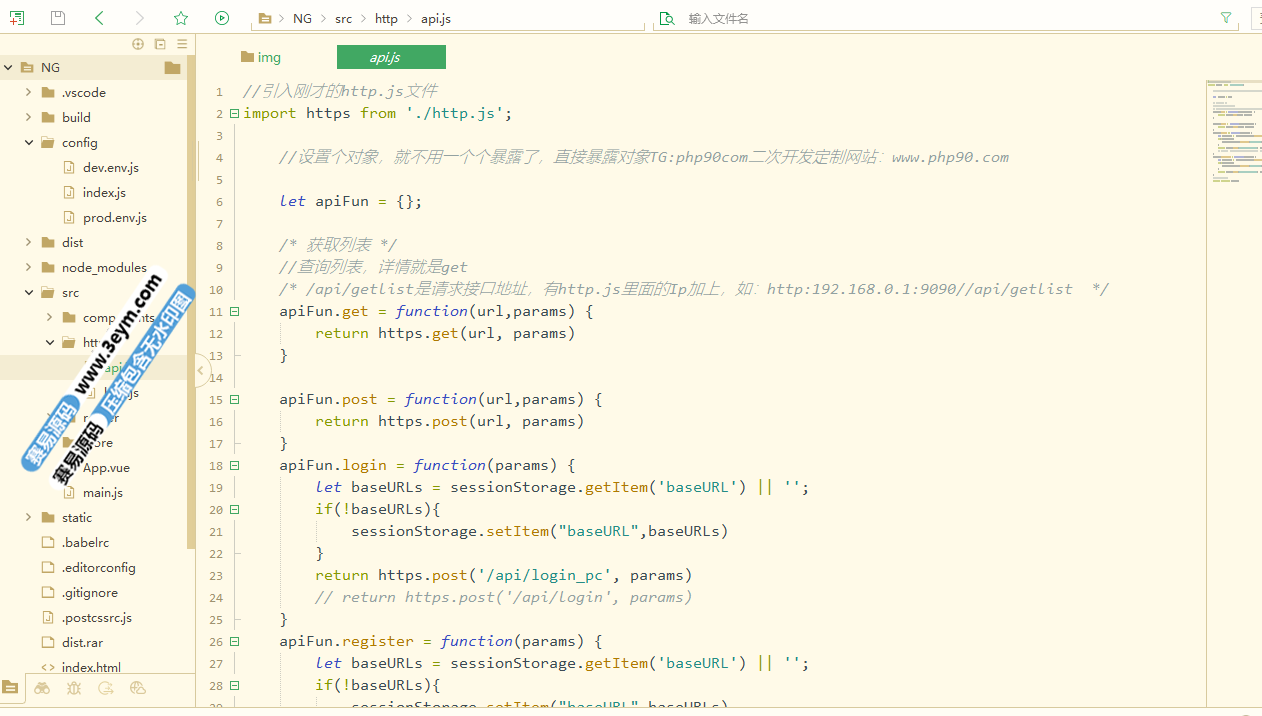Open prod.env.js in the file tree

tap(114, 217)
